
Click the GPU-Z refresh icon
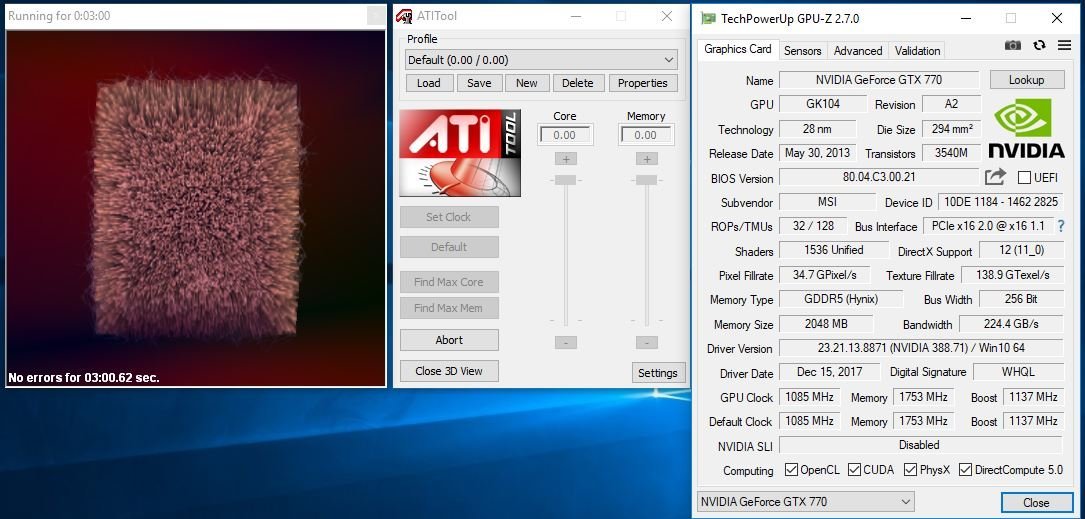1039,46
